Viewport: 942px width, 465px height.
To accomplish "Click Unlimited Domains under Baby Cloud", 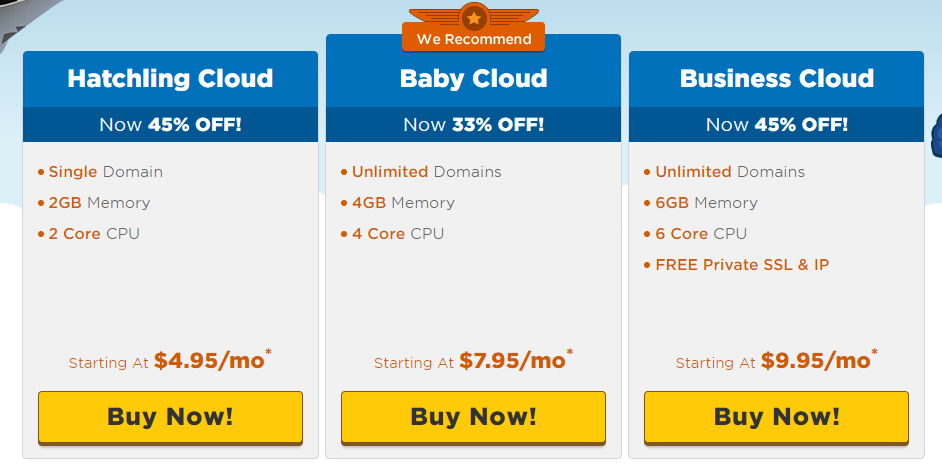I will [x=427, y=172].
